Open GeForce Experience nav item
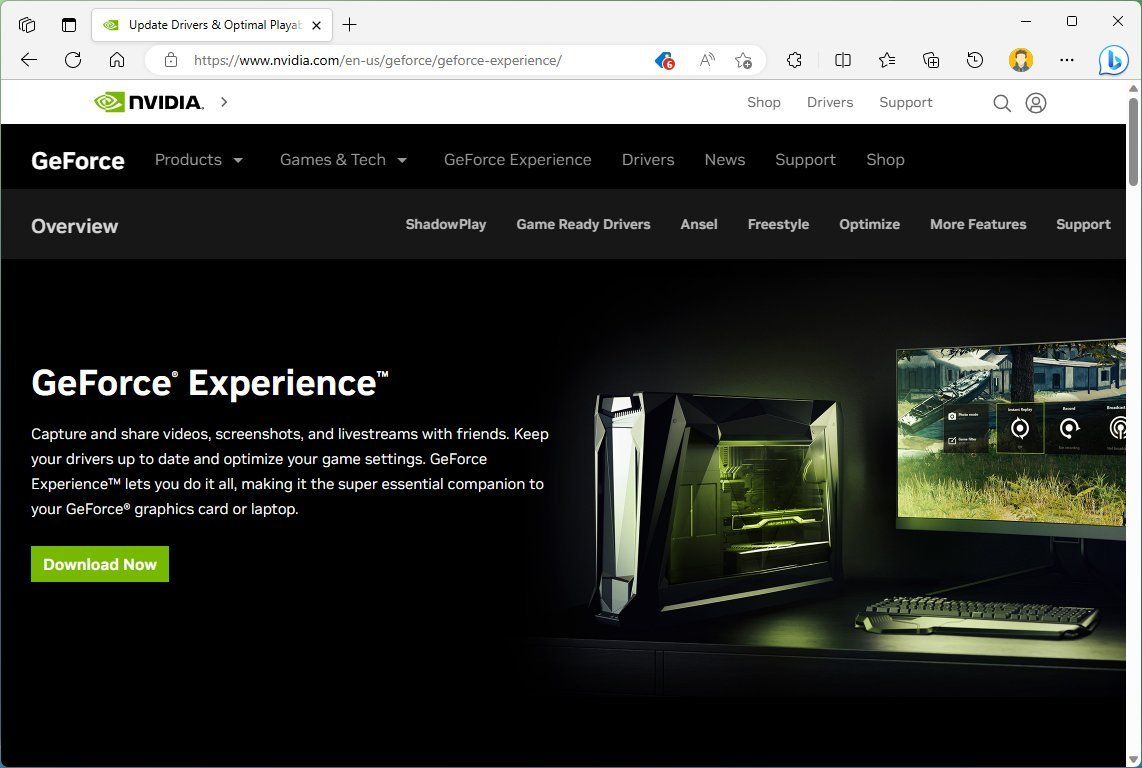Screen dimensions: 1142x768 tap(517, 160)
